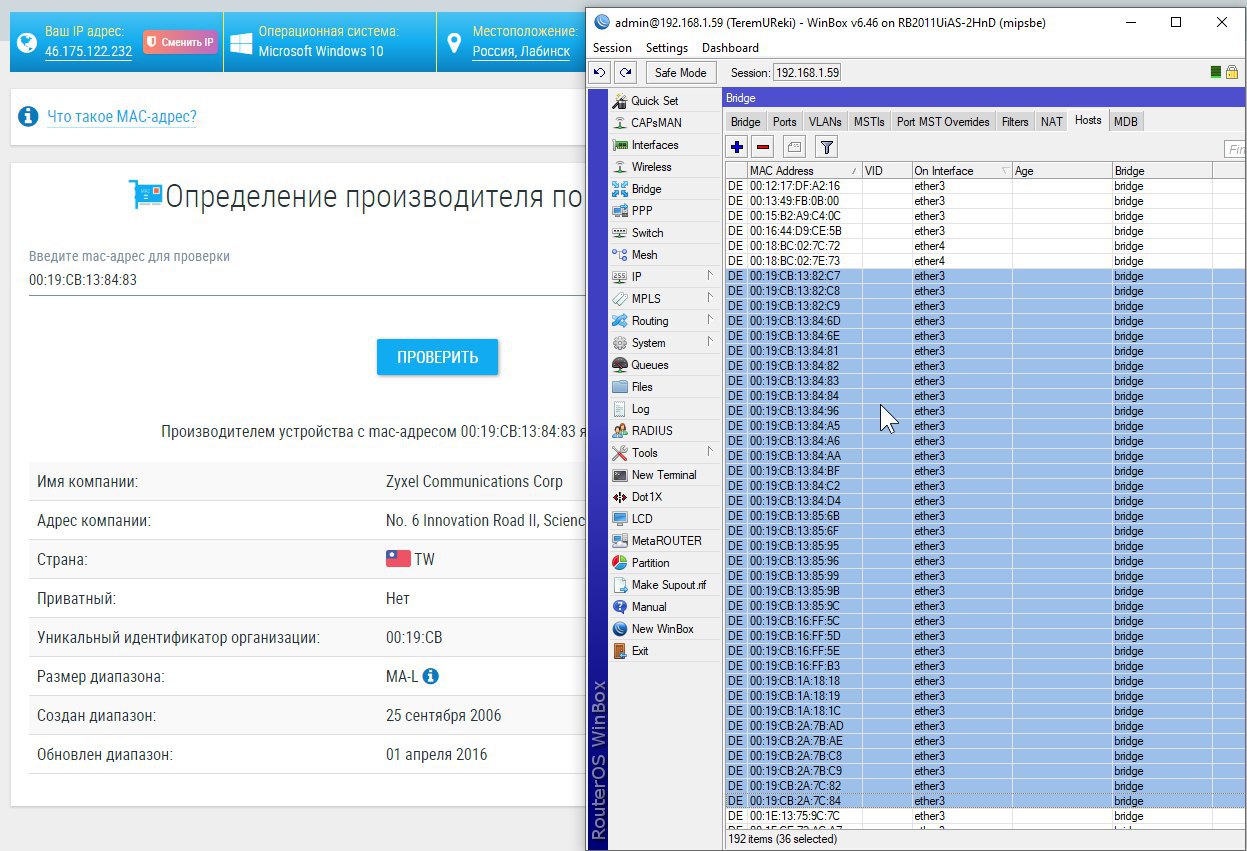Image resolution: width=1247 pixels, height=851 pixels.
Task: Click the comment button in Hosts toolbar
Action: (794, 147)
